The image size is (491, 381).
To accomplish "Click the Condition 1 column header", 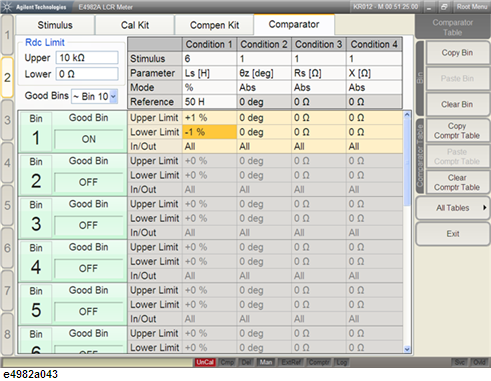I will point(209,44).
